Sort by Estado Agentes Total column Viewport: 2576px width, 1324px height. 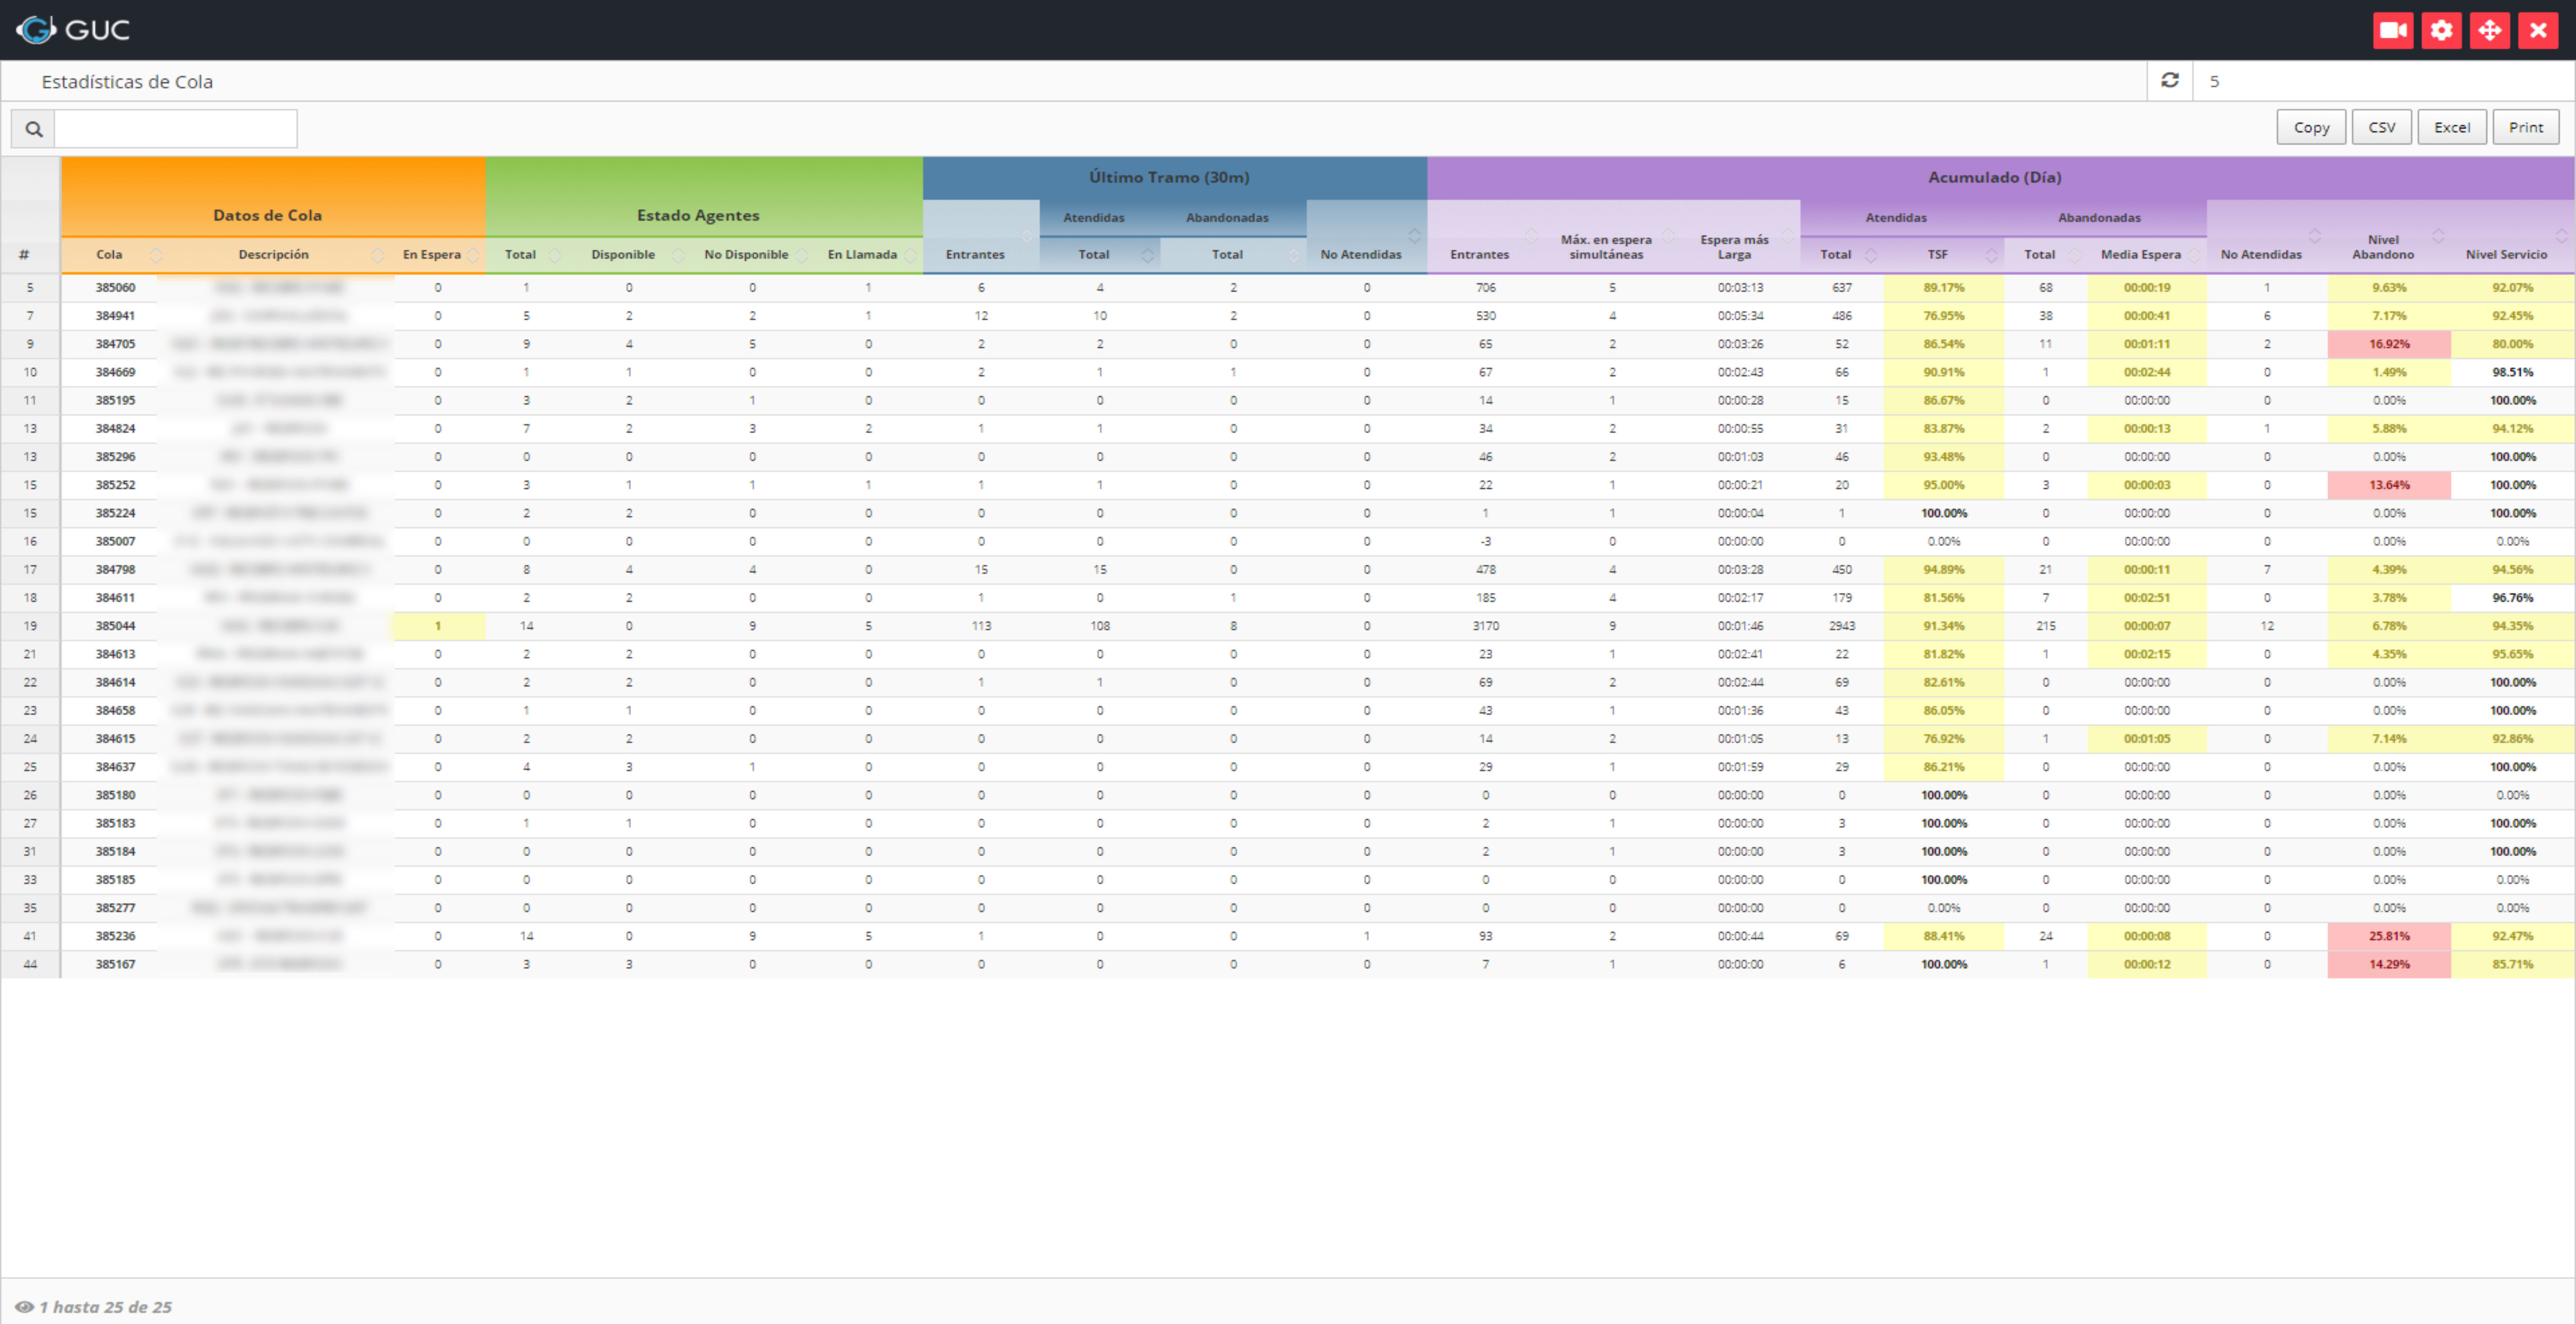520,255
